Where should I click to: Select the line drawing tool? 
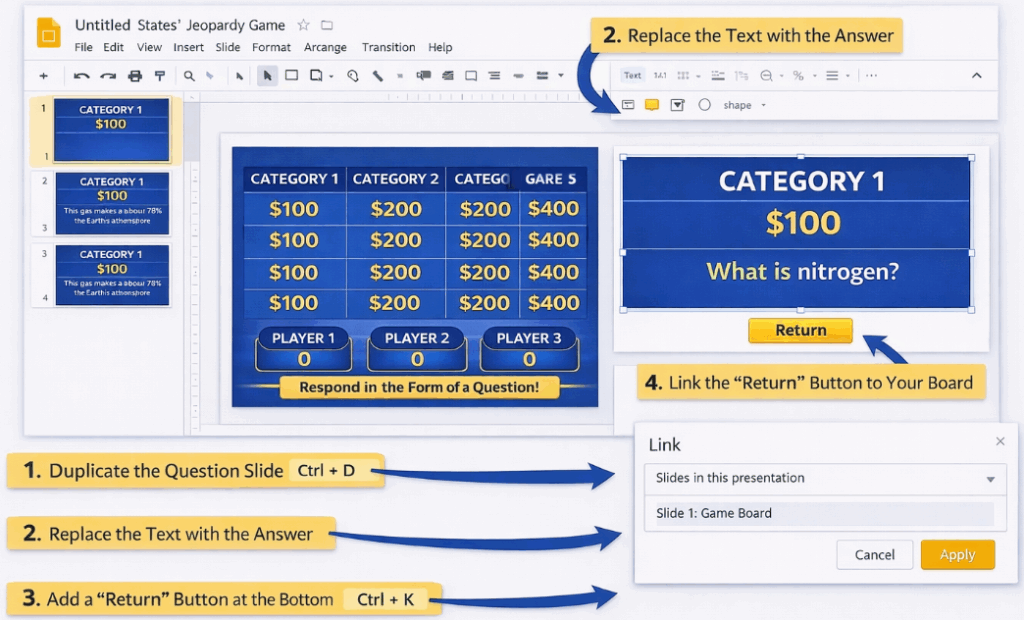(379, 75)
